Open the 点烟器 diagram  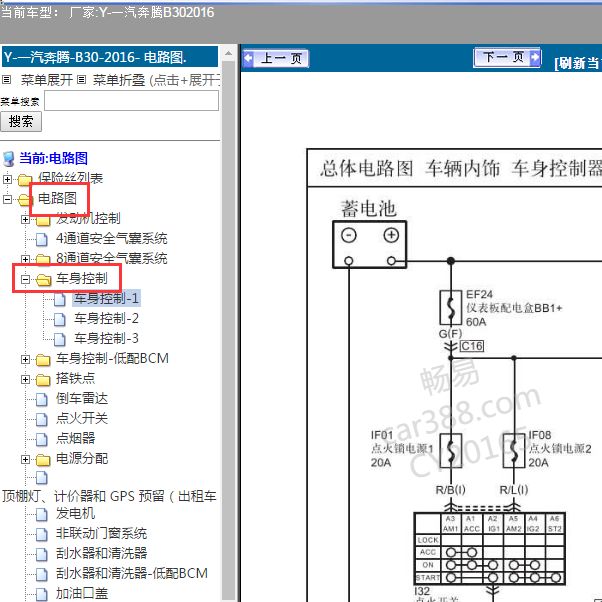pyautogui.click(x=75, y=438)
